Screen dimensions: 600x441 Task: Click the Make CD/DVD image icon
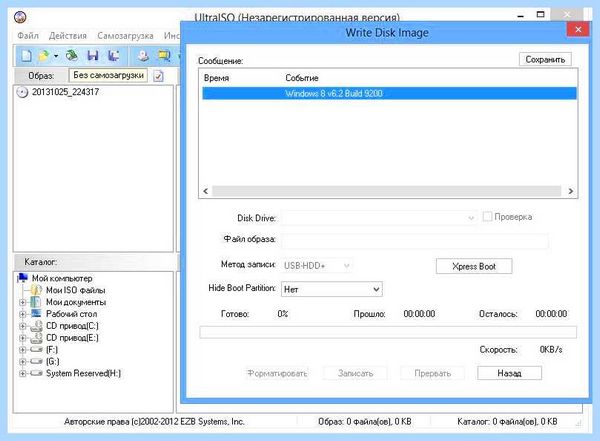tap(143, 56)
